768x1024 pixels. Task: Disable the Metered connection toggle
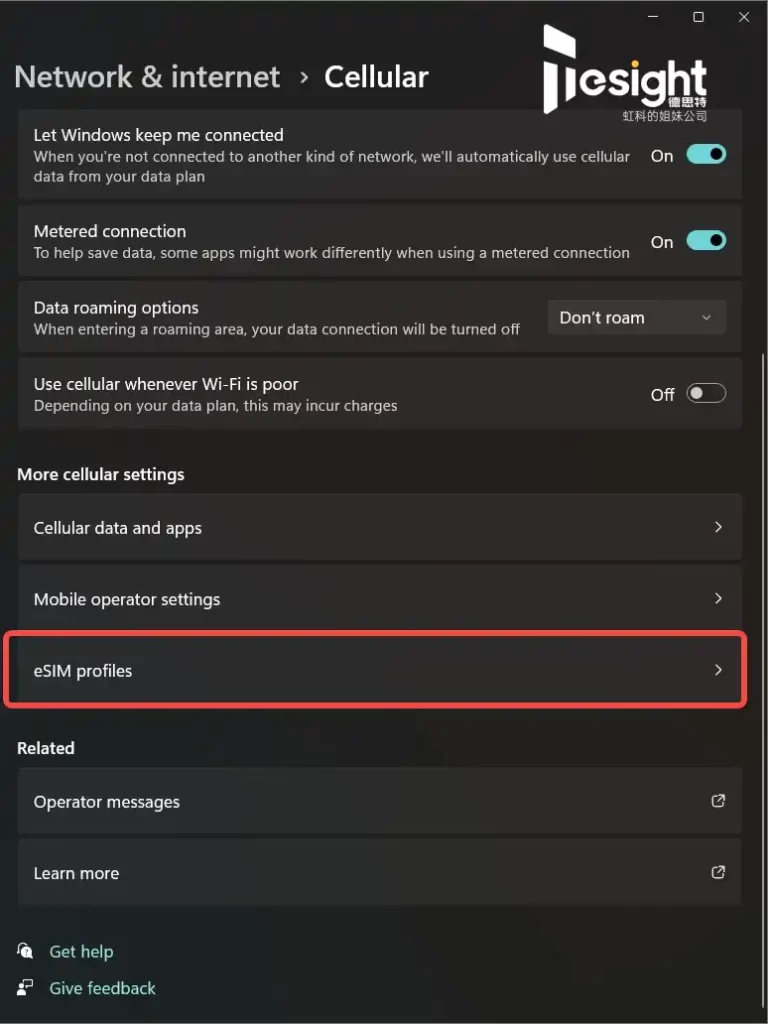tap(706, 241)
